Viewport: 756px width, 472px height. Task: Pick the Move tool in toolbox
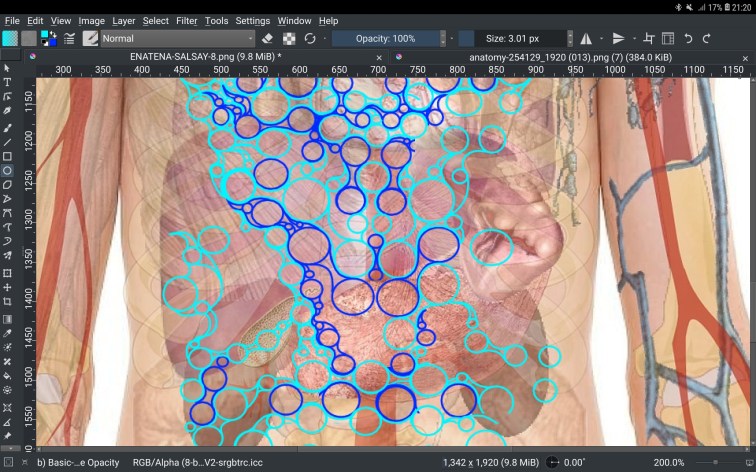(x=7, y=287)
